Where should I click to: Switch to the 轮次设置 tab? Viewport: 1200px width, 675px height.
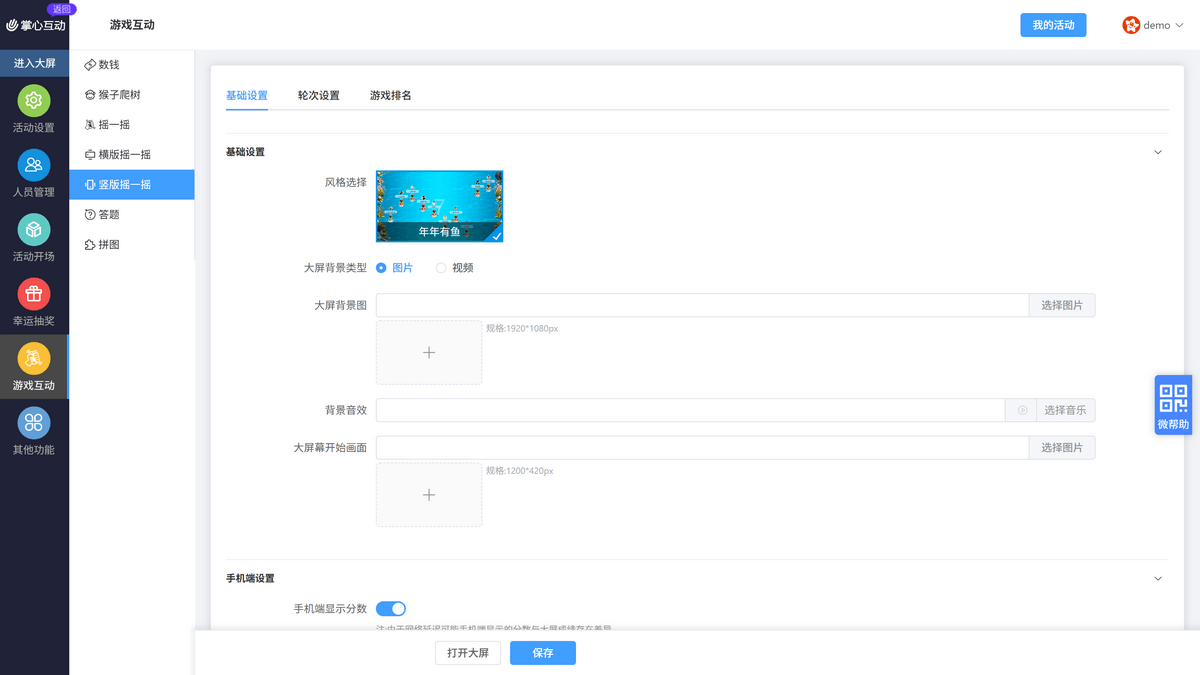pos(318,96)
